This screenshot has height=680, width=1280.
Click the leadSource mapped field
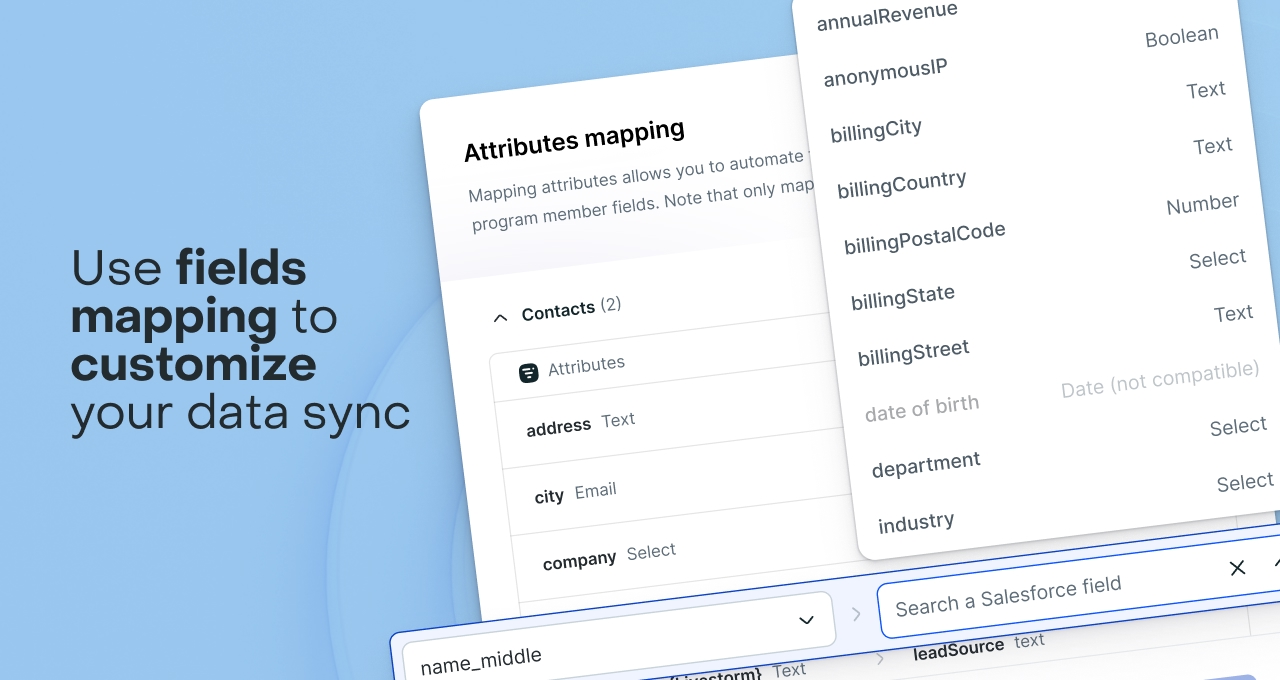point(958,650)
